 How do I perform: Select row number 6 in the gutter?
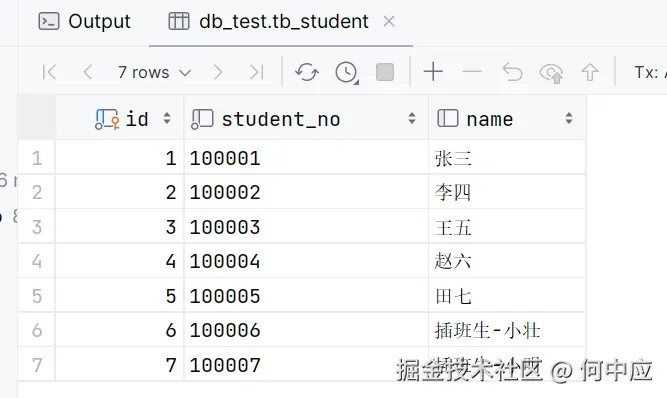37,330
